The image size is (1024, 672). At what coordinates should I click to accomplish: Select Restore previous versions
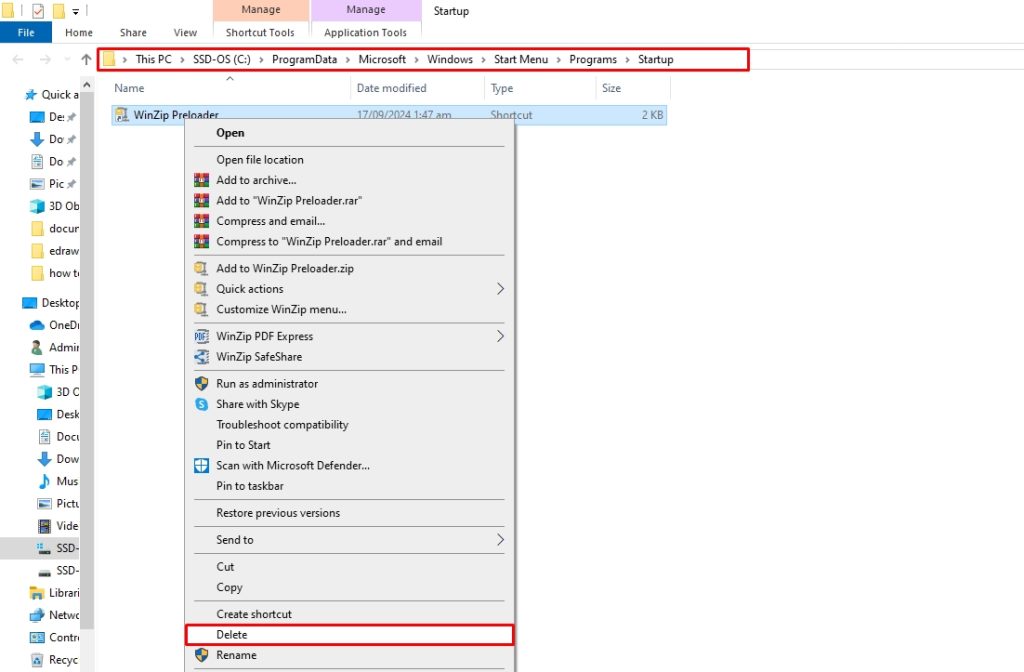pos(349,513)
